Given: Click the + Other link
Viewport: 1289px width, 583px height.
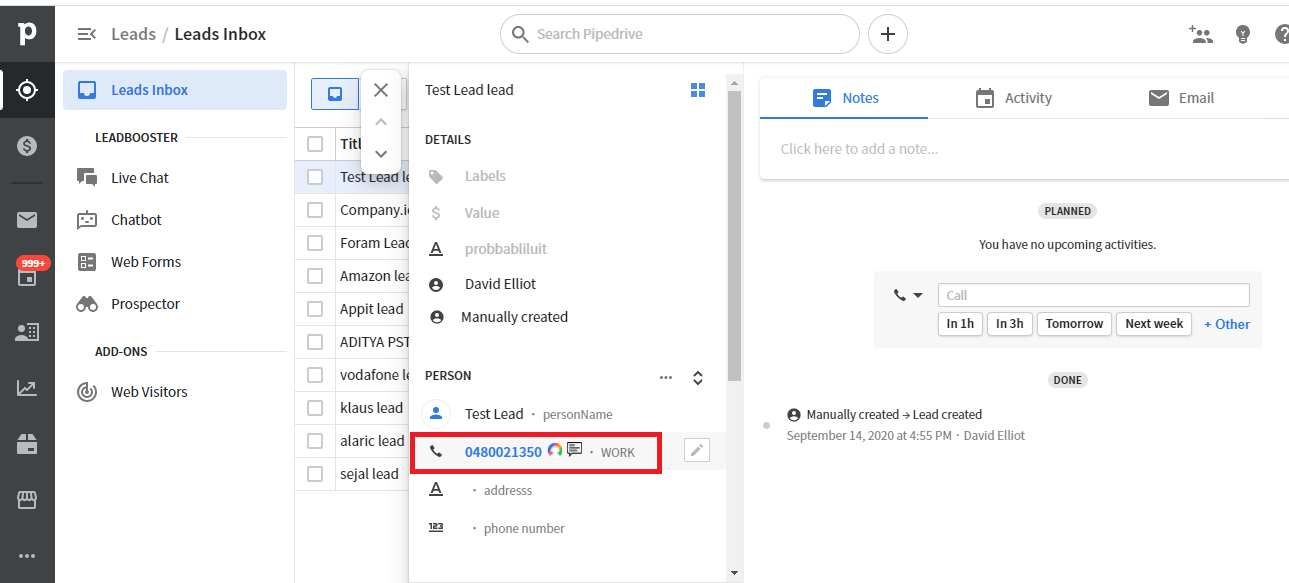Looking at the screenshot, I should tap(1227, 324).
